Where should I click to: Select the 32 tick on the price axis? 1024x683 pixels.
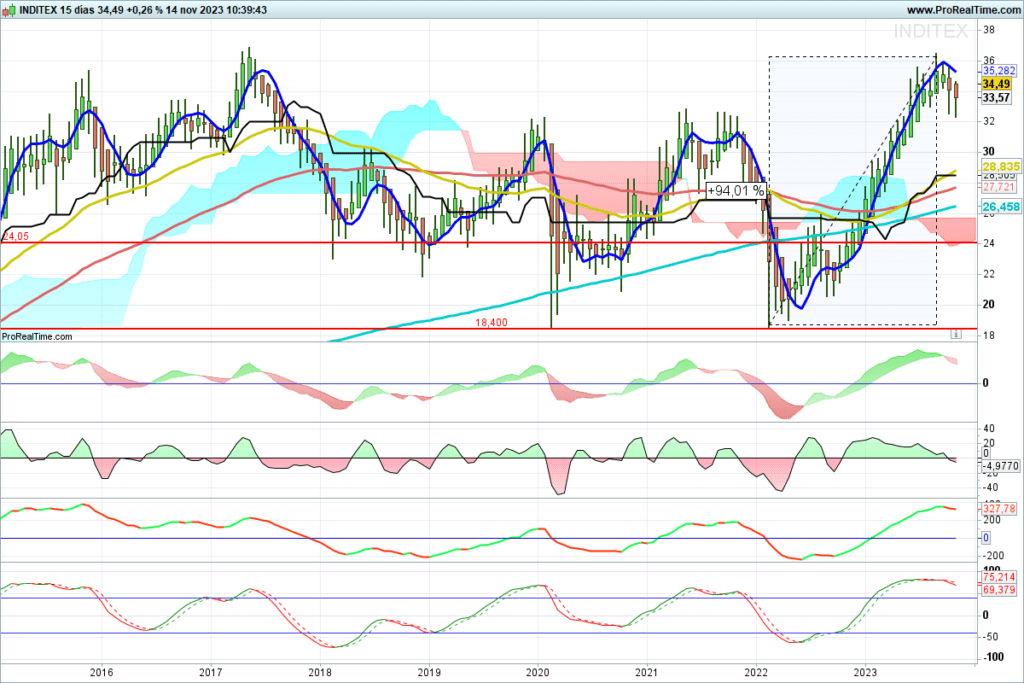coord(989,121)
